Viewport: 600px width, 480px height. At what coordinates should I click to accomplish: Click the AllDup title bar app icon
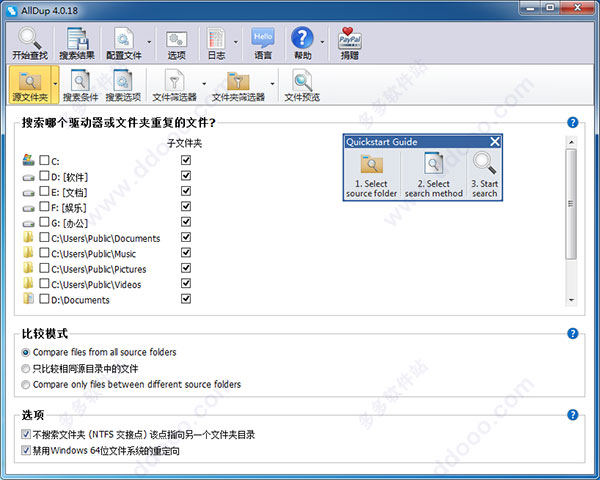point(12,11)
